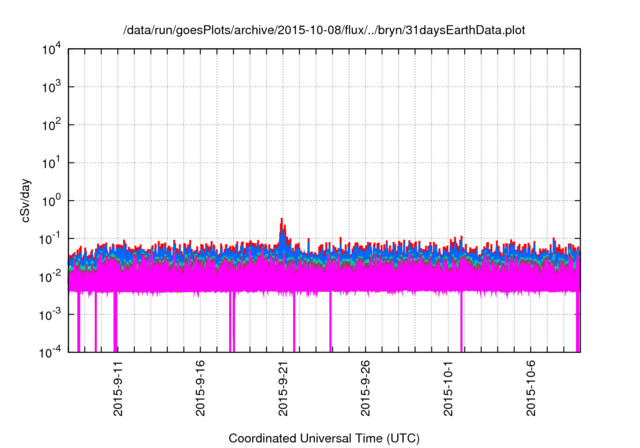Click the 2015-9-16 date tick label

[x=200, y=388]
